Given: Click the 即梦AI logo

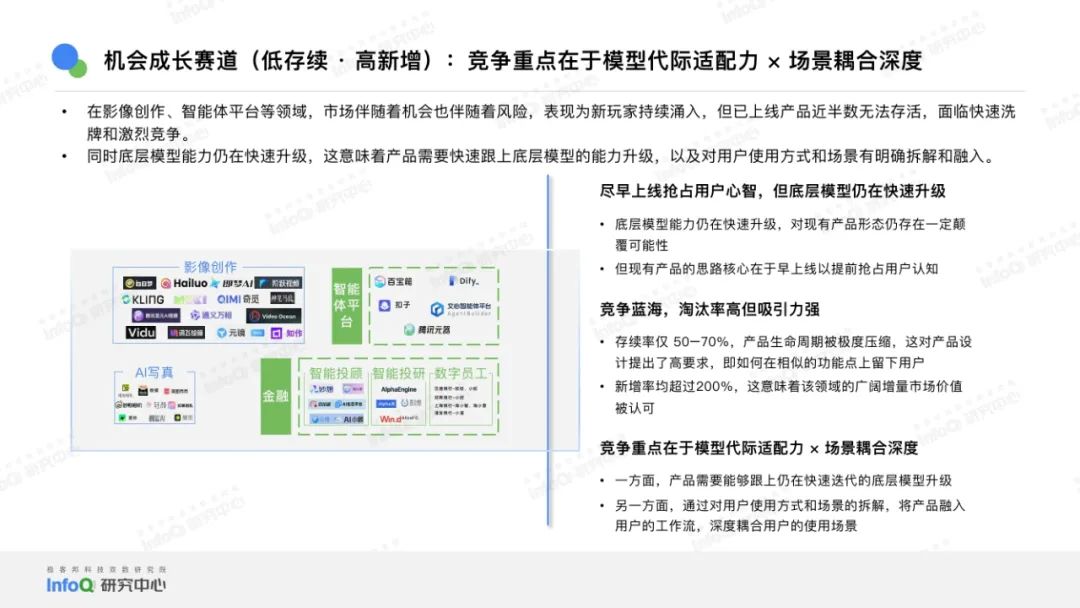Looking at the screenshot, I should 231,283.
